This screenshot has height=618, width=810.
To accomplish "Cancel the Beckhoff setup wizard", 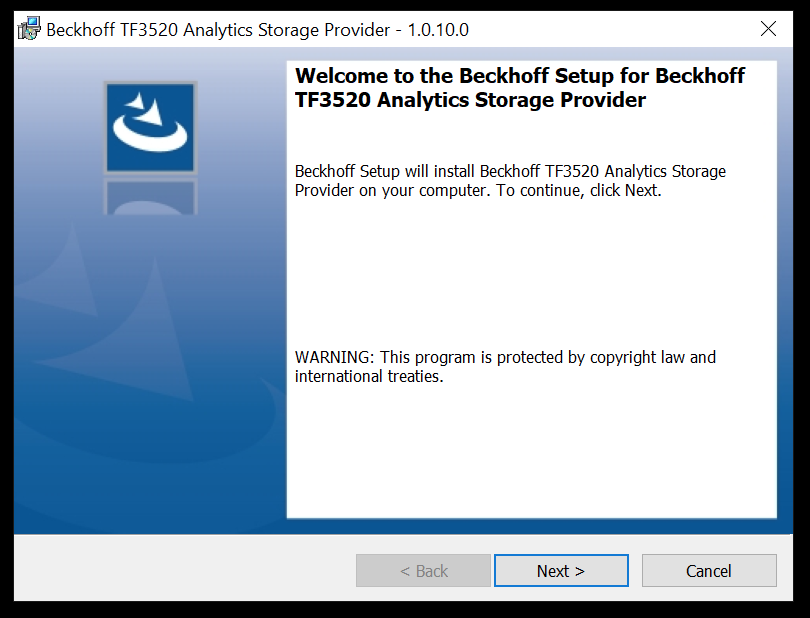I will coord(709,570).
